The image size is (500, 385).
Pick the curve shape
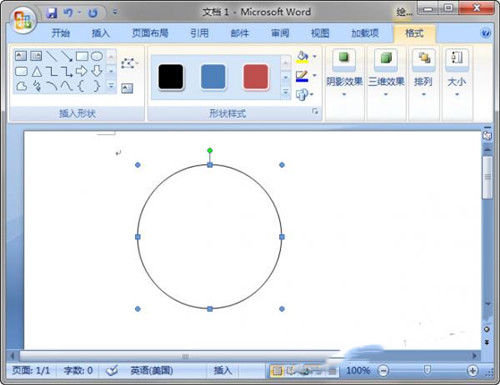(x=67, y=87)
